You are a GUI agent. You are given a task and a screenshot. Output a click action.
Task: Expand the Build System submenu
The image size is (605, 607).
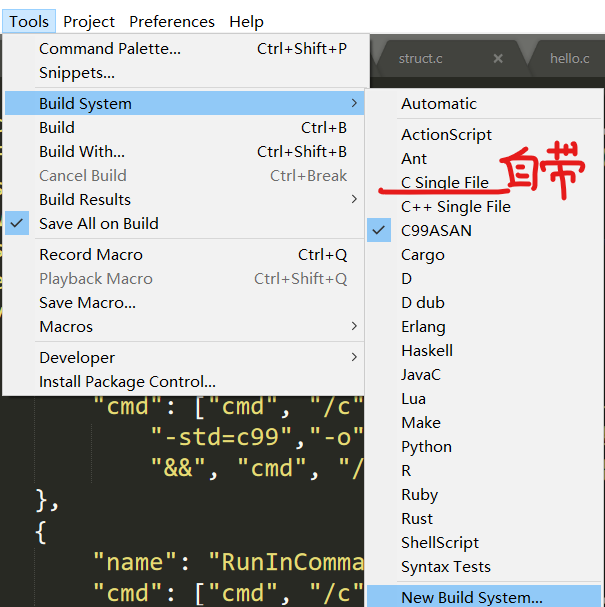pyautogui.click(x=184, y=103)
